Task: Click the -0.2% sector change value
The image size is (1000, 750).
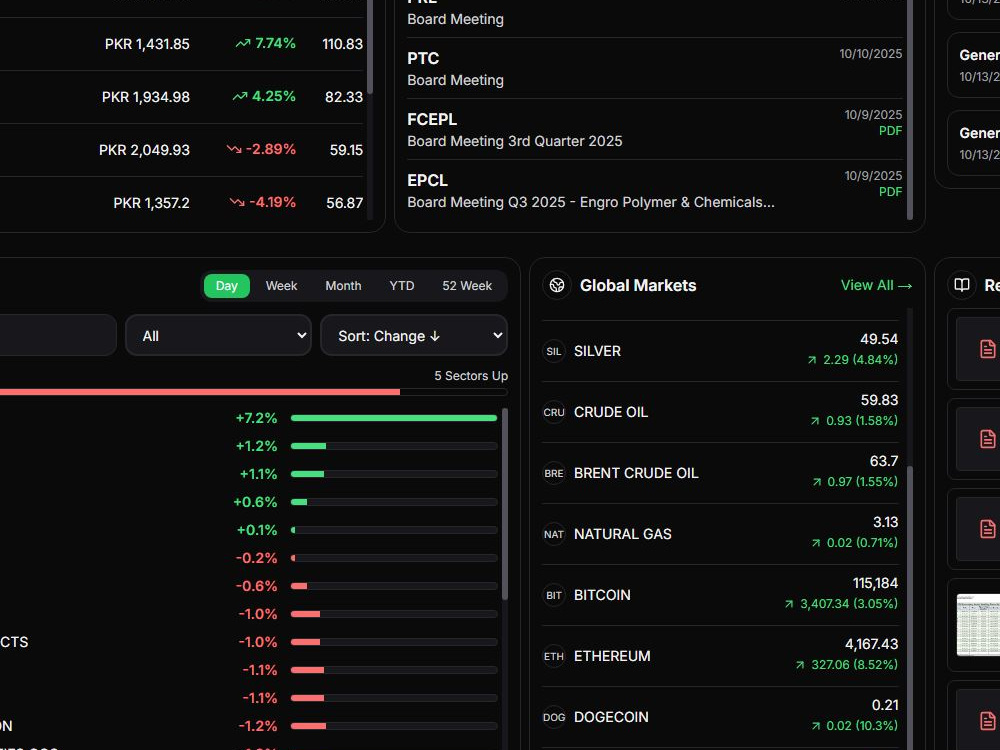Action: coord(256,558)
